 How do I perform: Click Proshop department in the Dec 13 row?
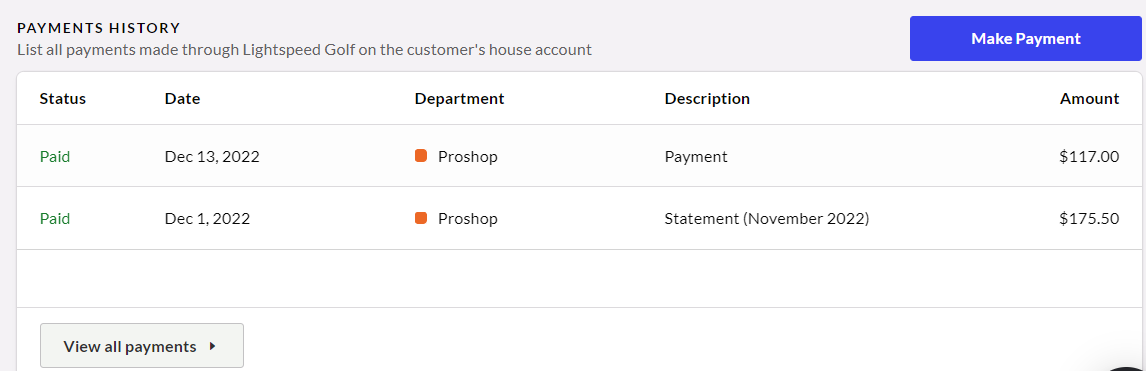[x=468, y=156]
